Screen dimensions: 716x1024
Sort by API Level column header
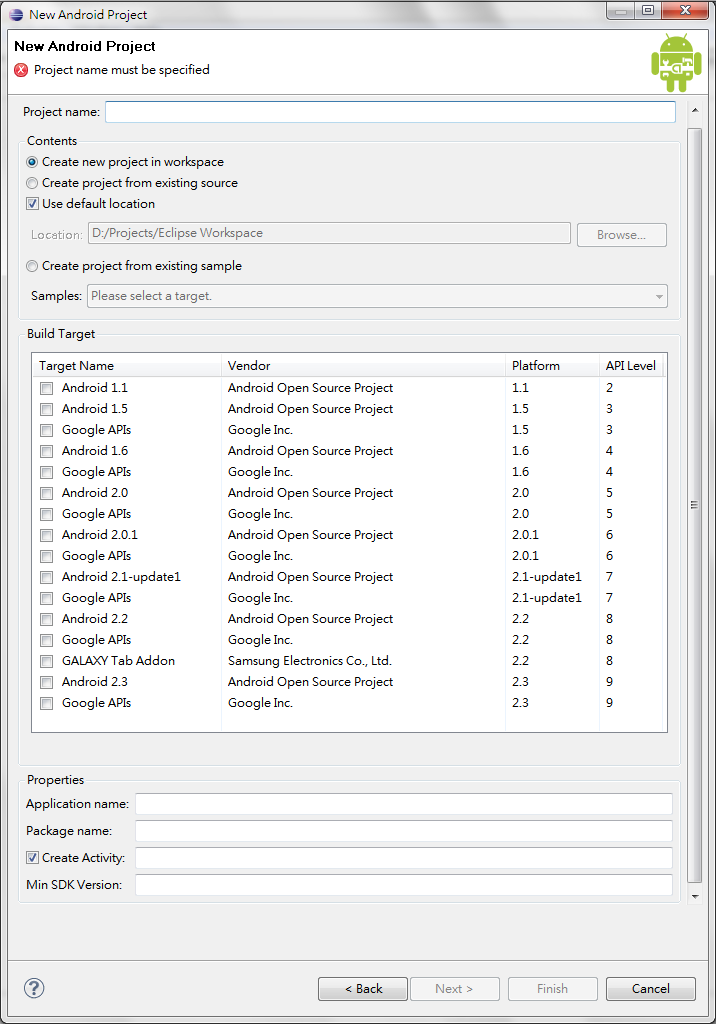[631, 366]
